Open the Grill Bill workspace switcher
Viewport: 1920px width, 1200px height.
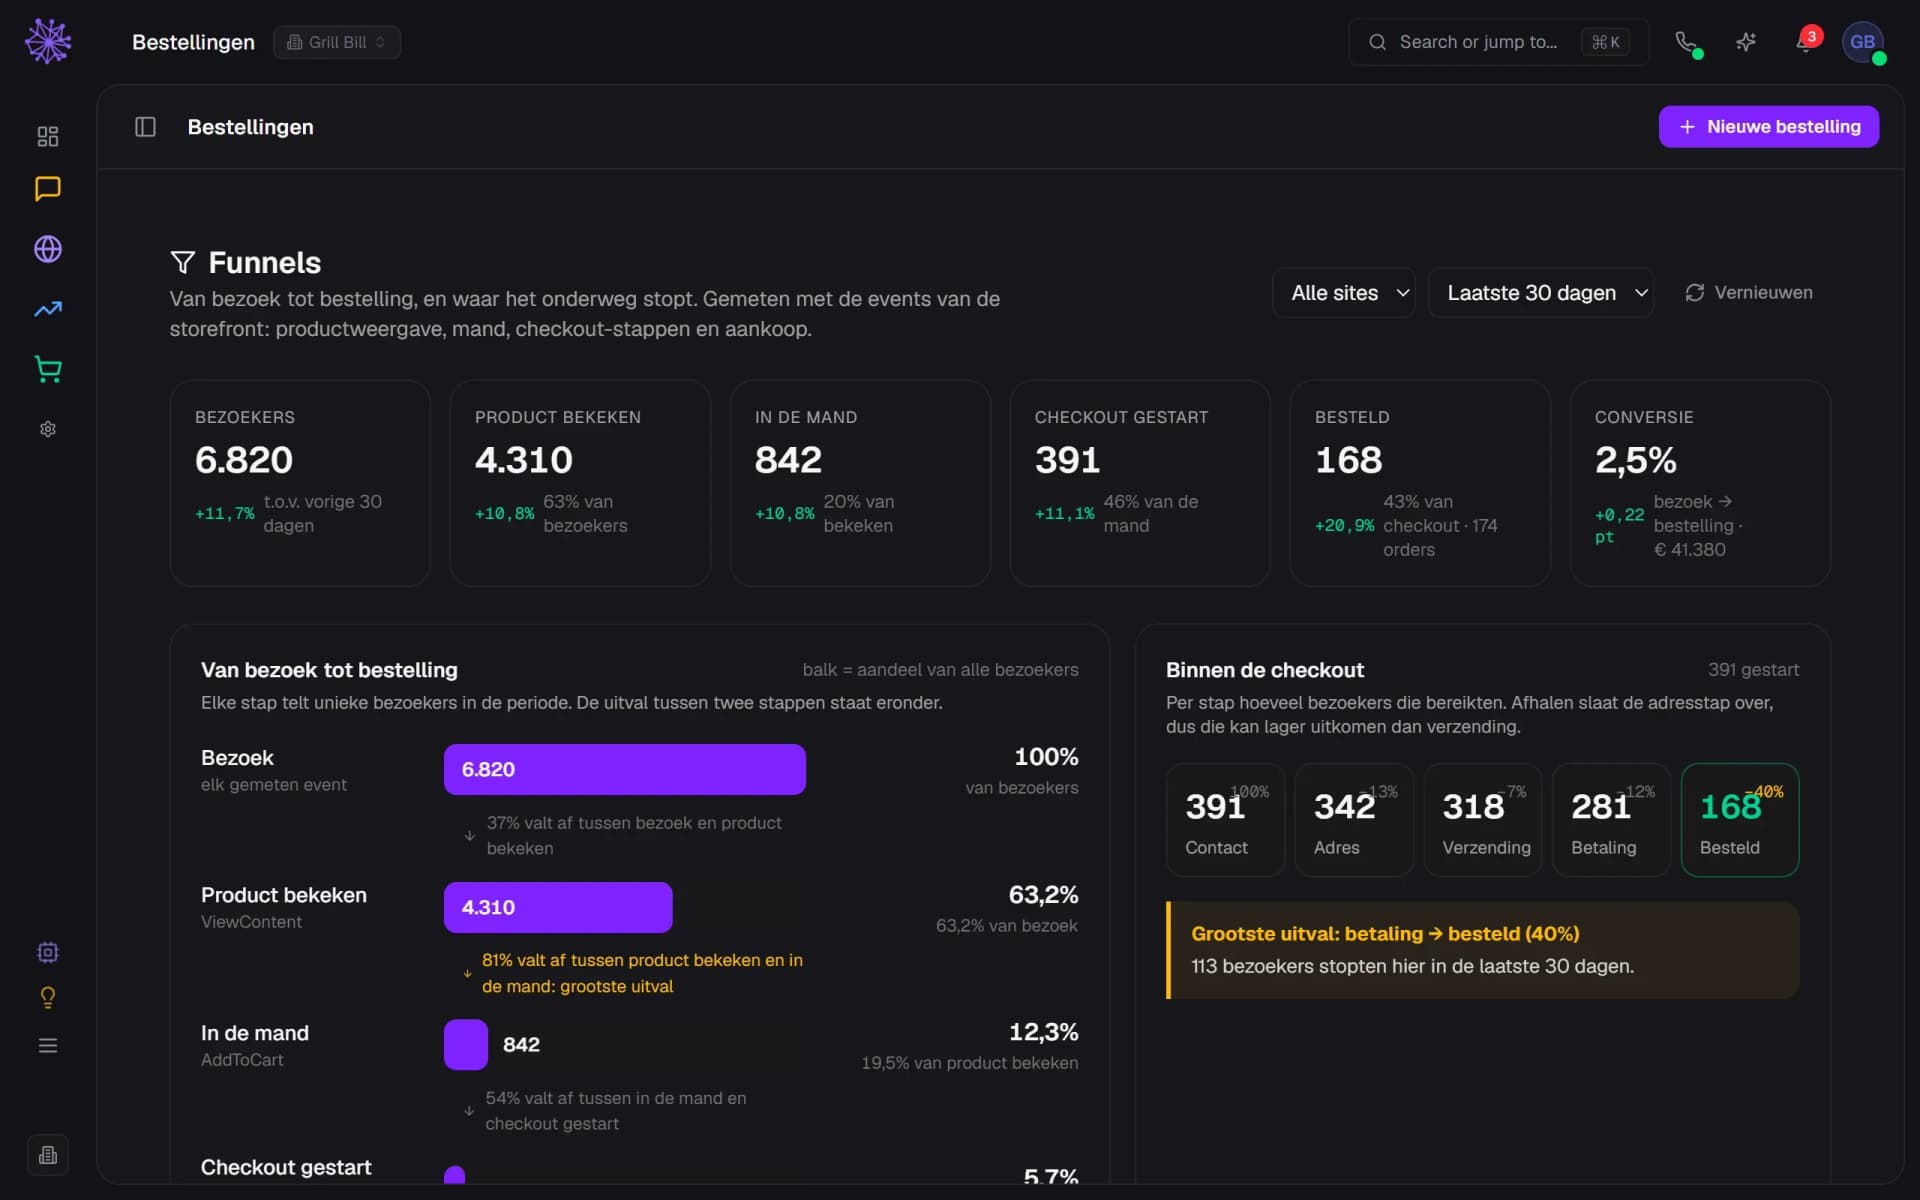pyautogui.click(x=337, y=42)
